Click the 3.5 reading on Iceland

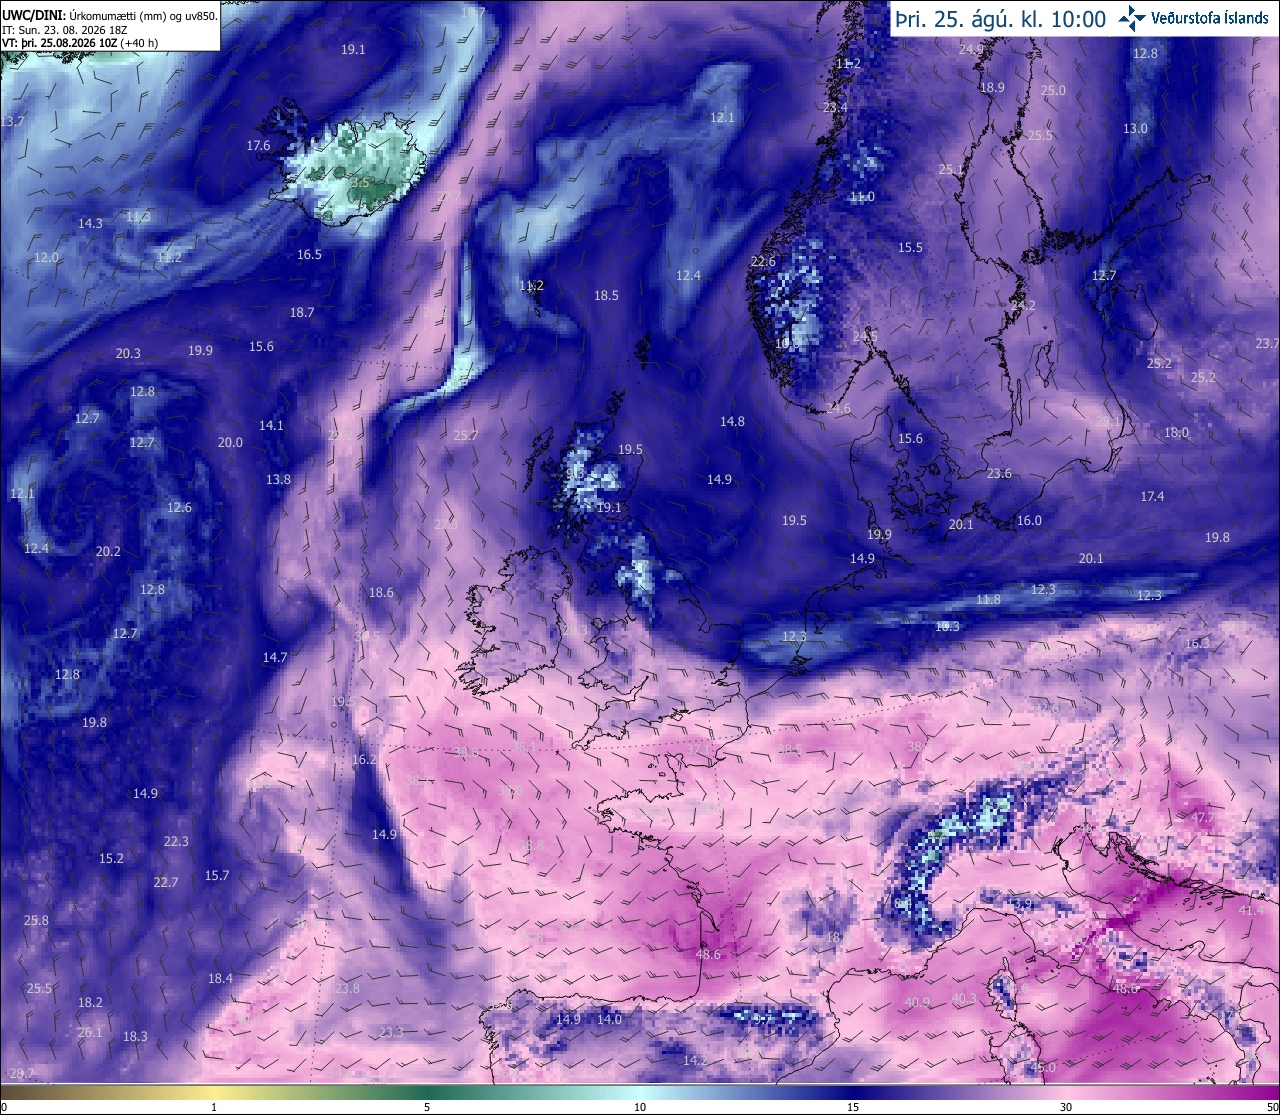pyautogui.click(x=360, y=183)
